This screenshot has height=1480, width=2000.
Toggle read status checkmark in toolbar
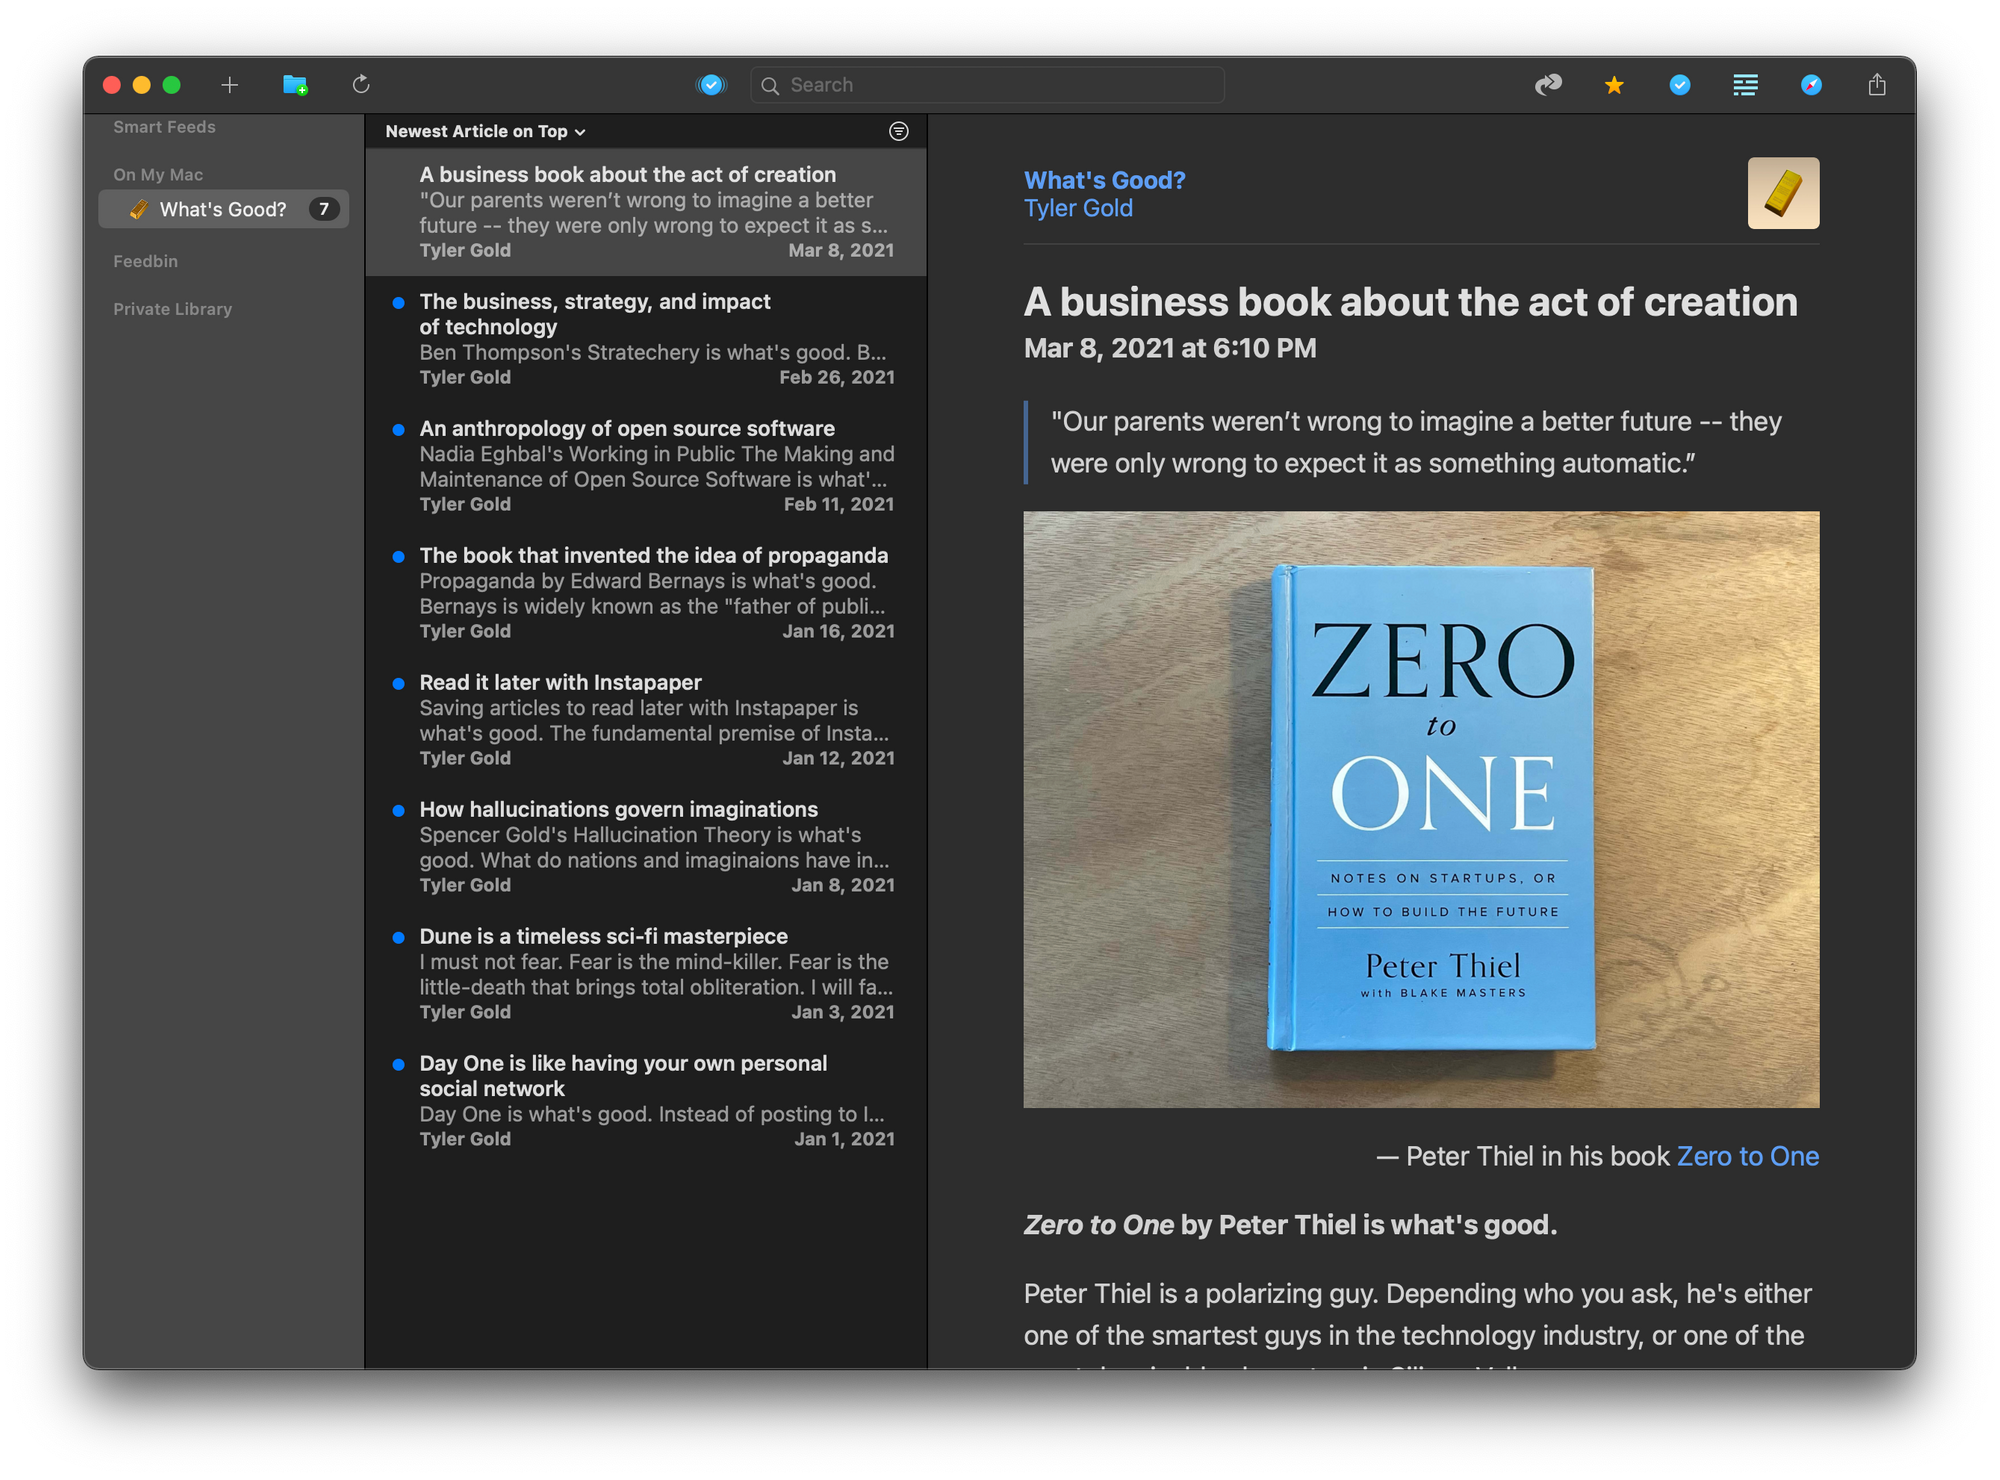click(x=1680, y=85)
